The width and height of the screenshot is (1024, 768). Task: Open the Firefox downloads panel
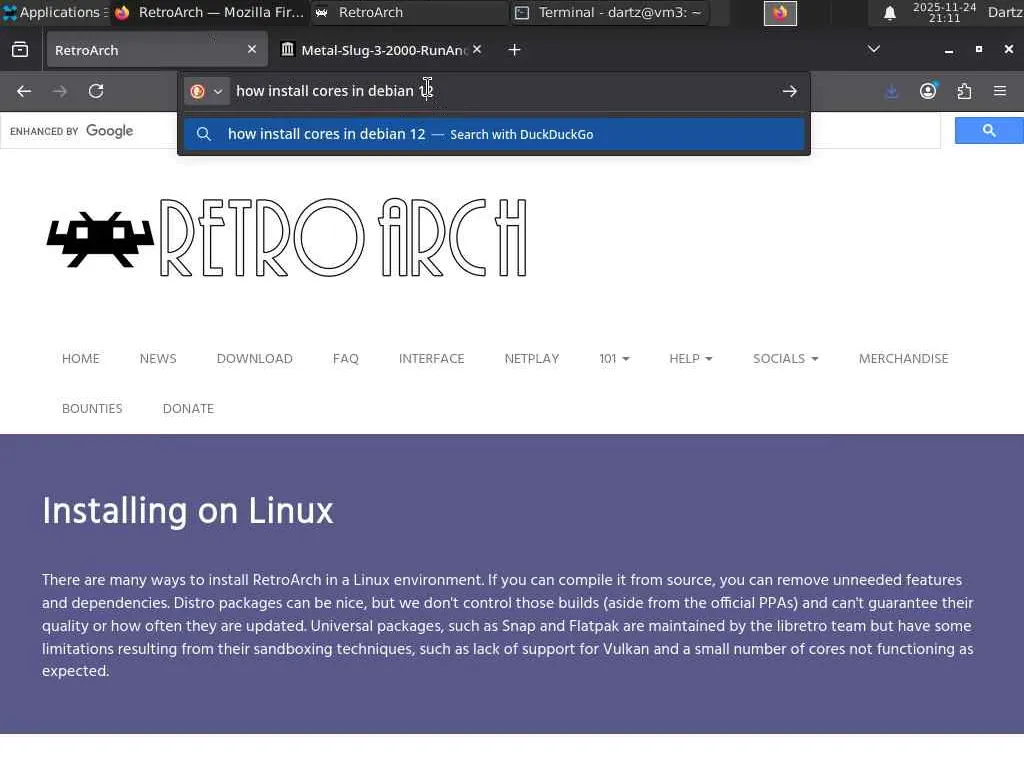coord(891,91)
